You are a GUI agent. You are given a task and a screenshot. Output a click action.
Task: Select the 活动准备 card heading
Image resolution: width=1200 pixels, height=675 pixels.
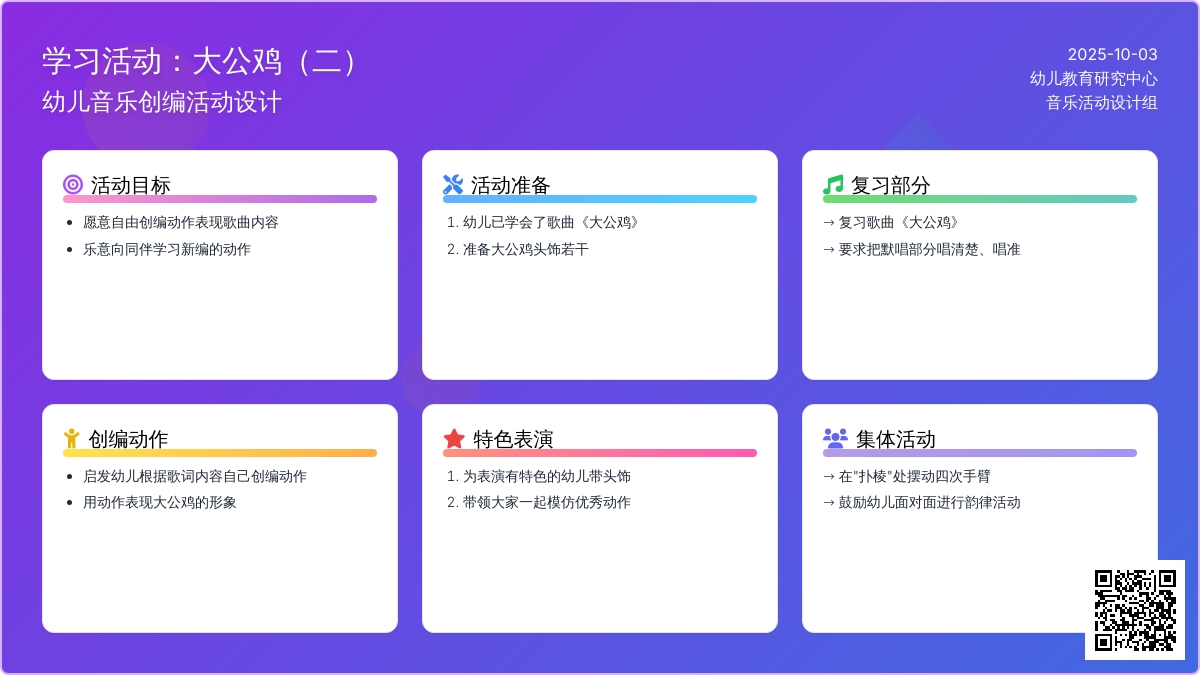pyautogui.click(x=511, y=185)
